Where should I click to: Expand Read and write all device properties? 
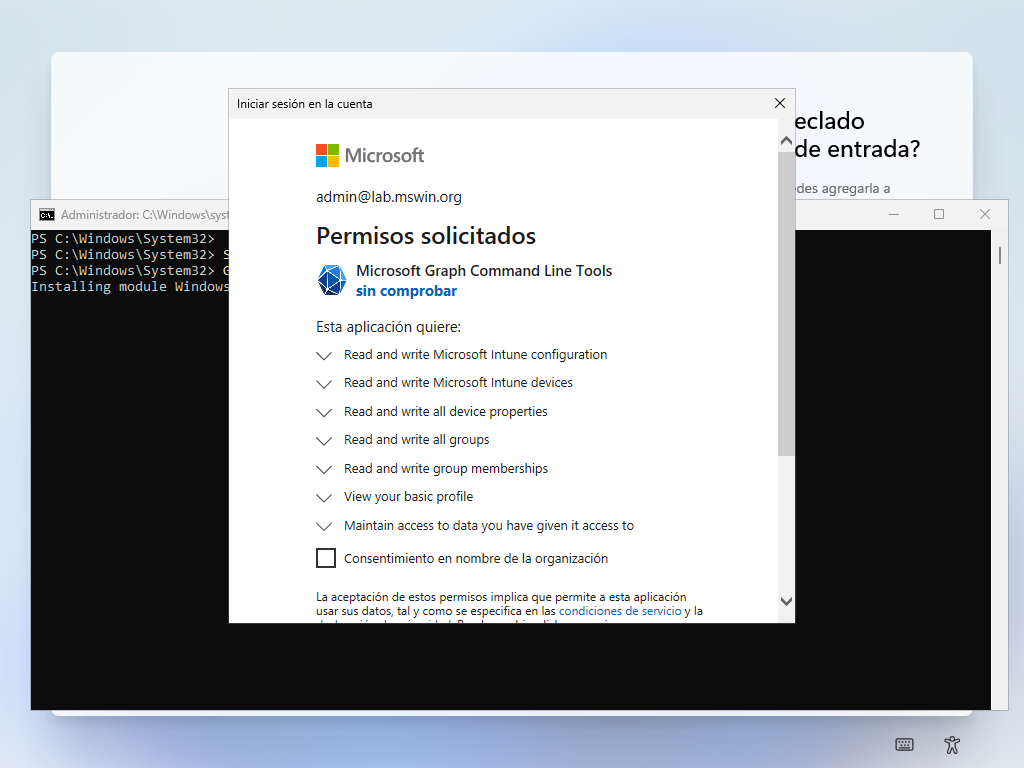[x=324, y=412]
